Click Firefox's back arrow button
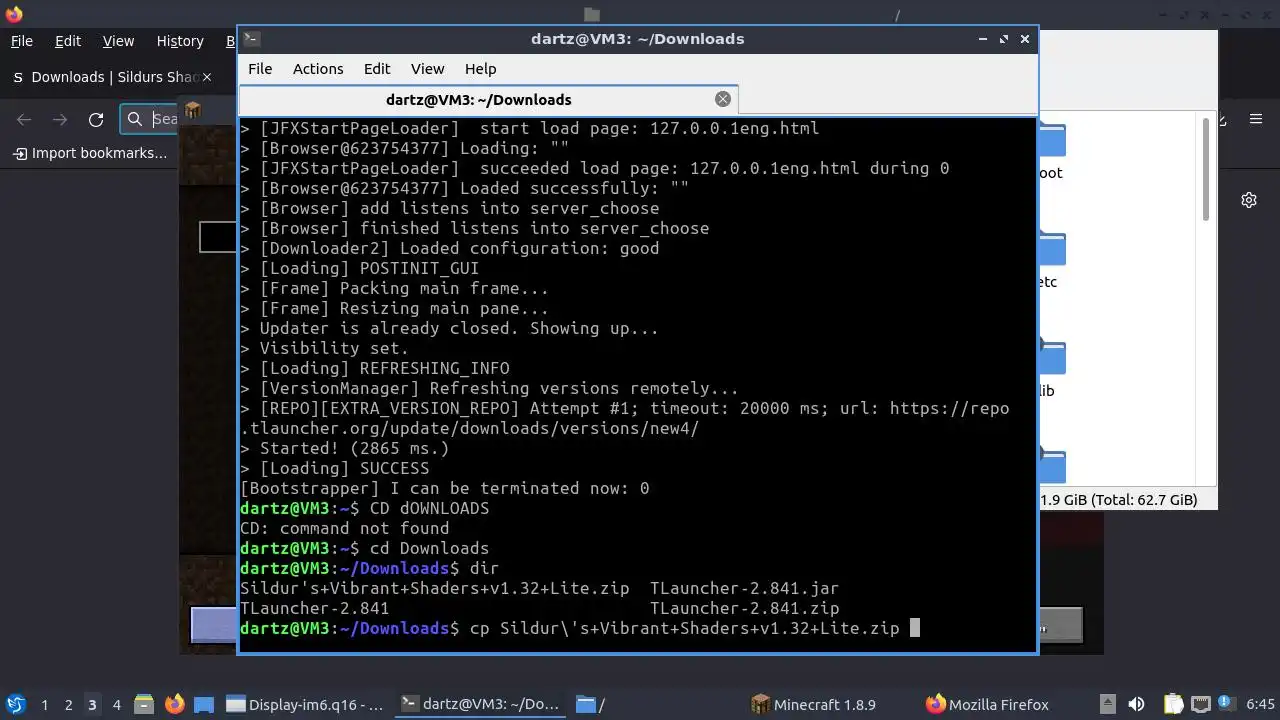 (x=24, y=119)
